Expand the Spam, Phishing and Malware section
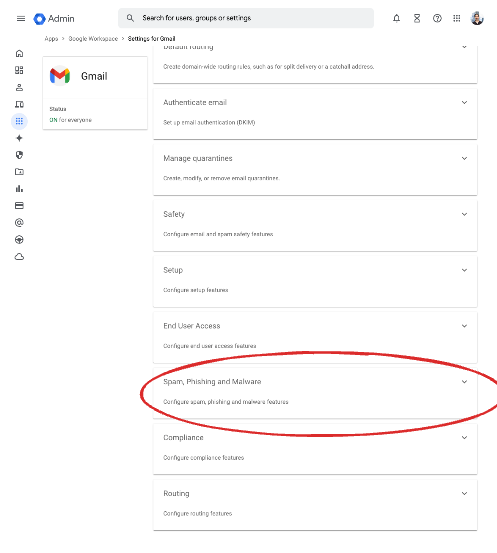The height and width of the screenshot is (553, 497). pyautogui.click(x=315, y=393)
